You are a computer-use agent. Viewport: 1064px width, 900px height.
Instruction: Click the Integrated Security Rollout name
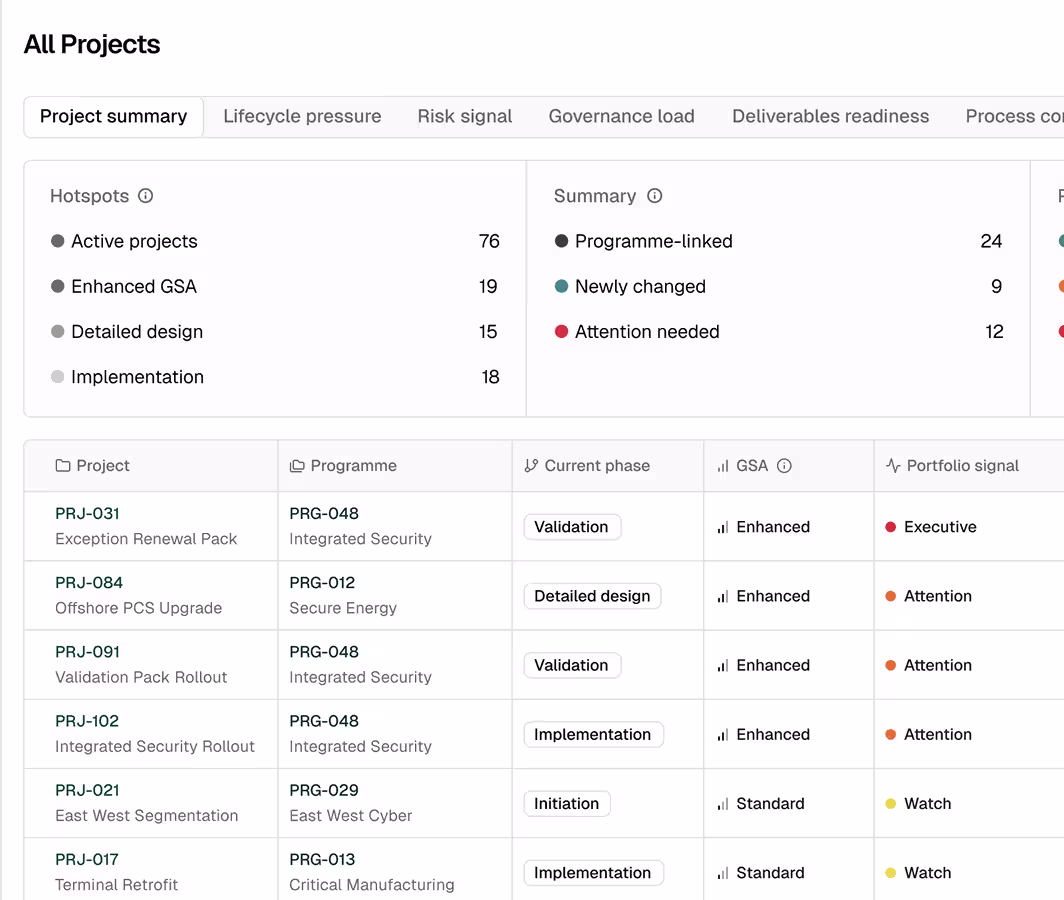point(155,747)
